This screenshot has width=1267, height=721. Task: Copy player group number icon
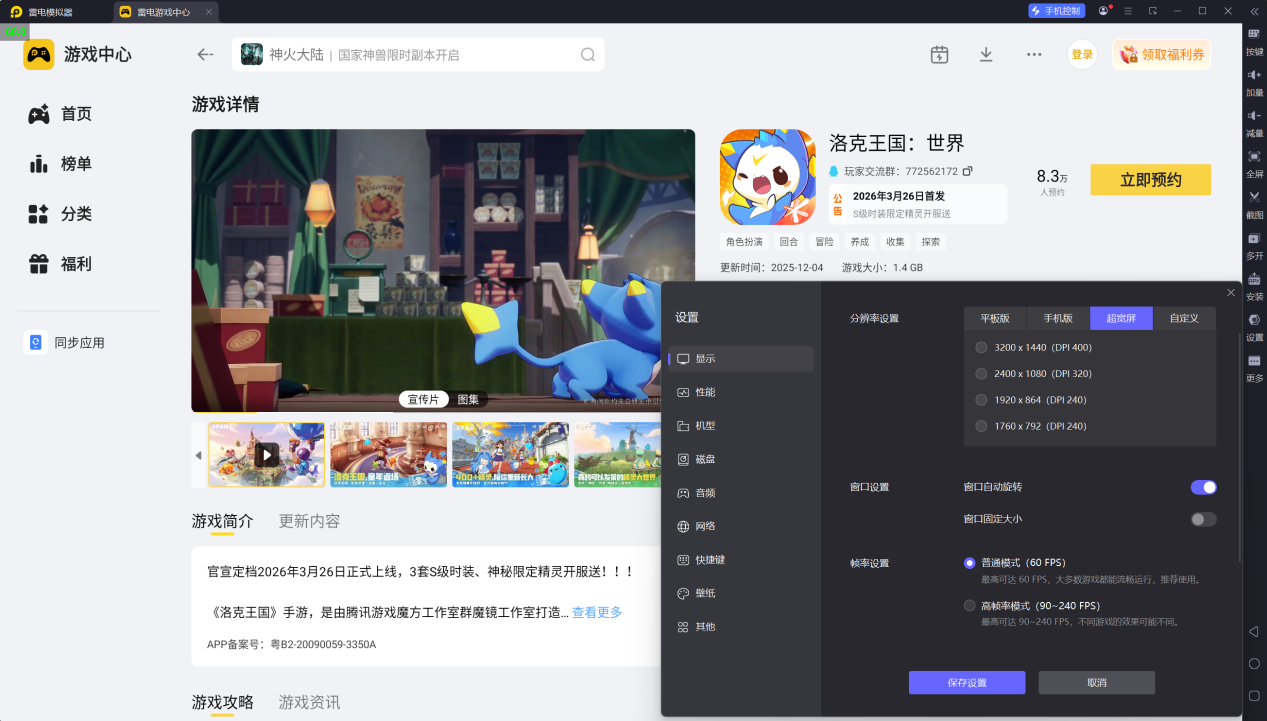pos(967,171)
